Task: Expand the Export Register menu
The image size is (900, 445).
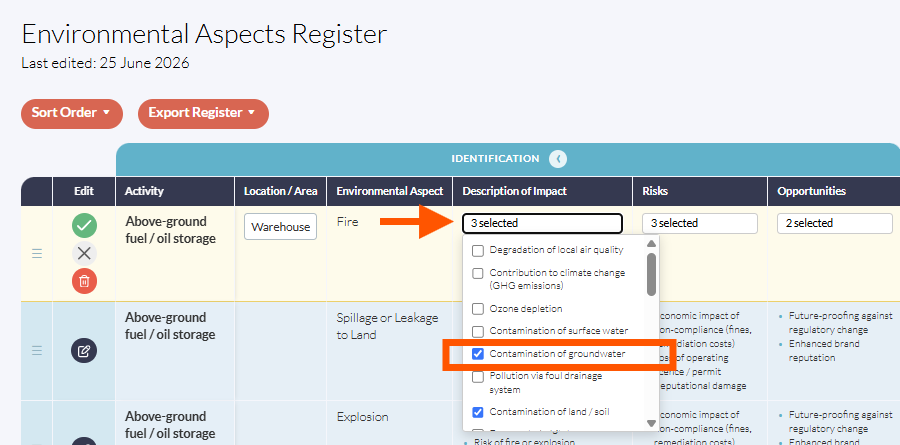Action: pos(203,113)
